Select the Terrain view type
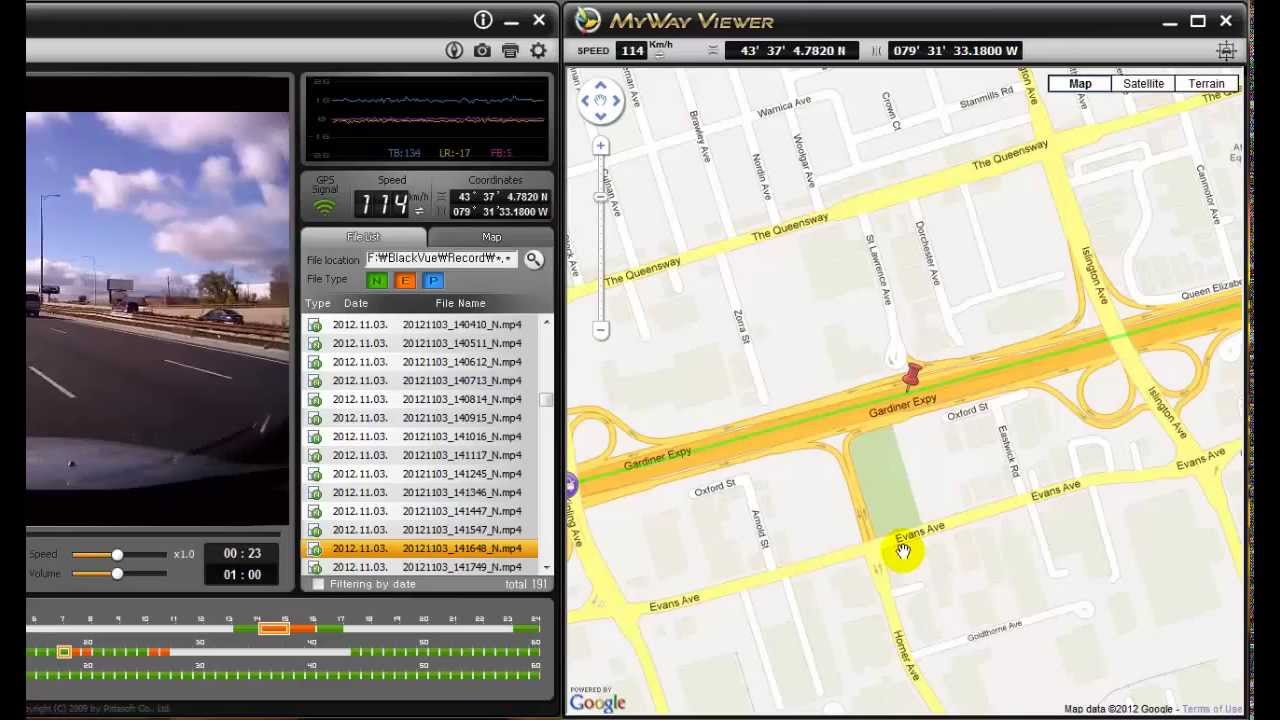This screenshot has width=1280, height=720. point(1207,84)
